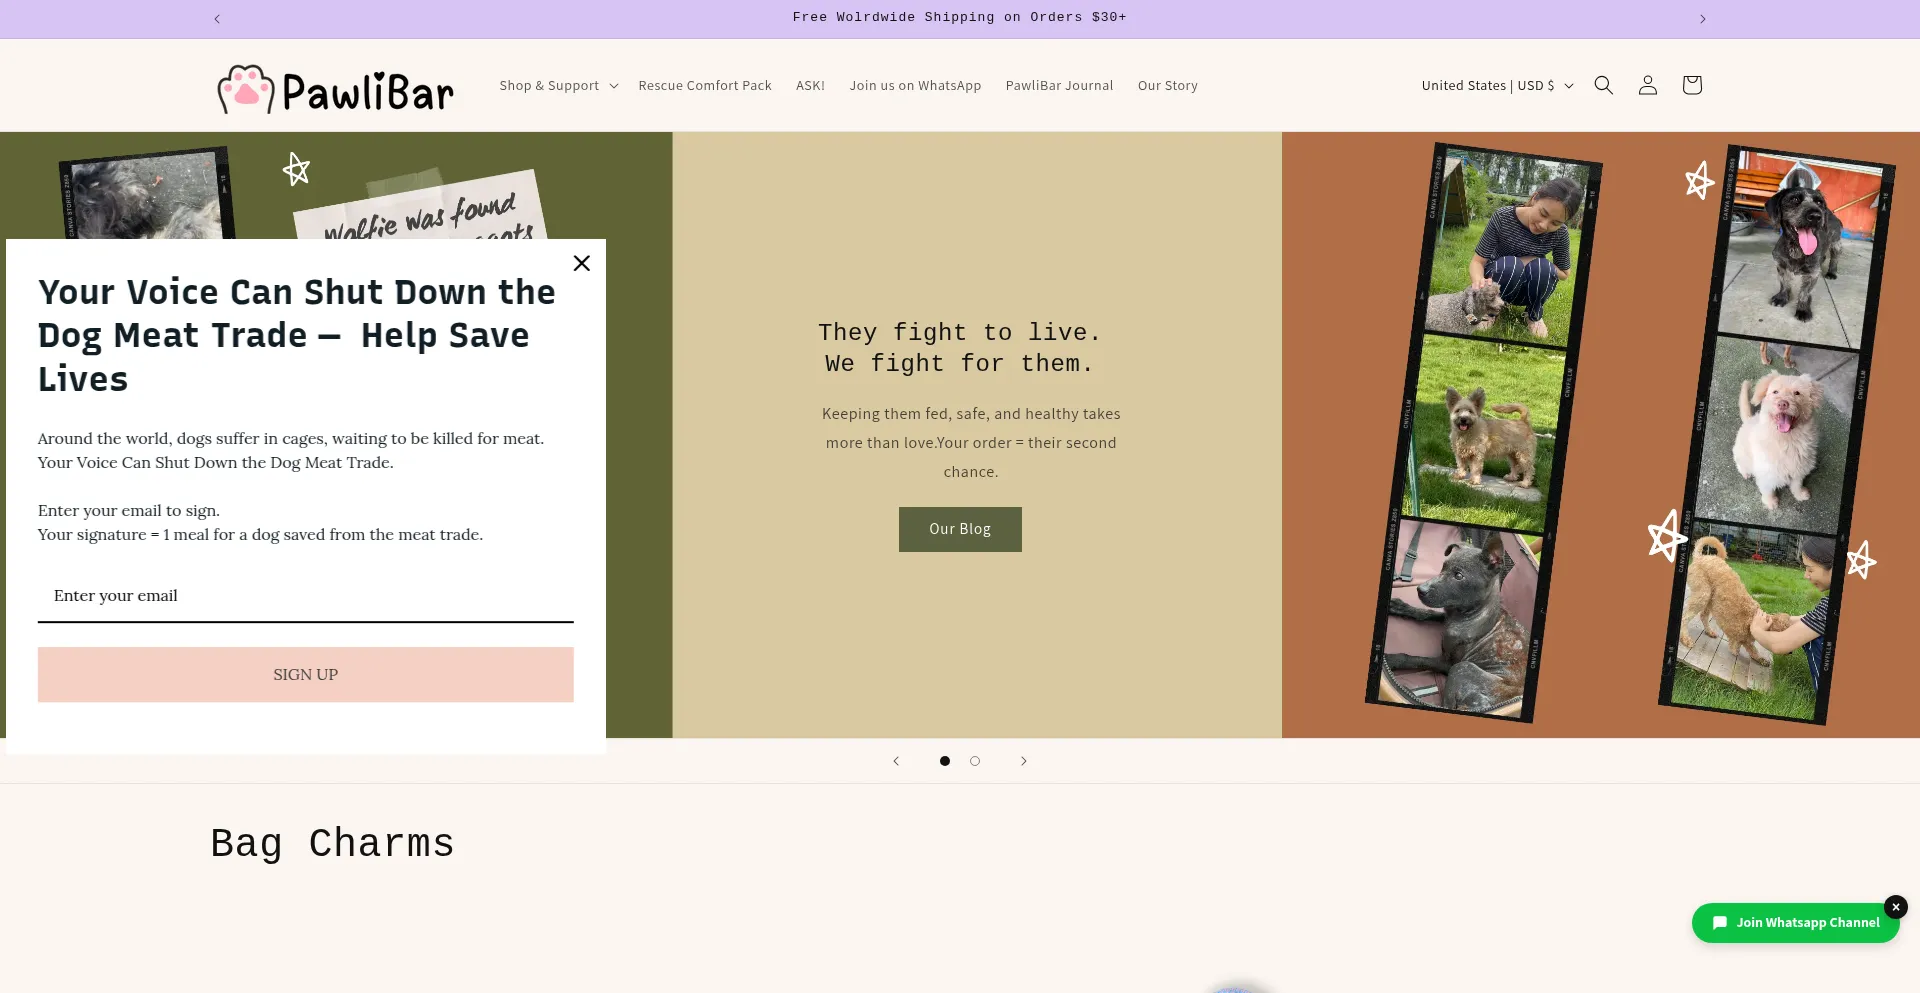Open the search magnifier icon
Screen dimensions: 1920x993
1603,85
